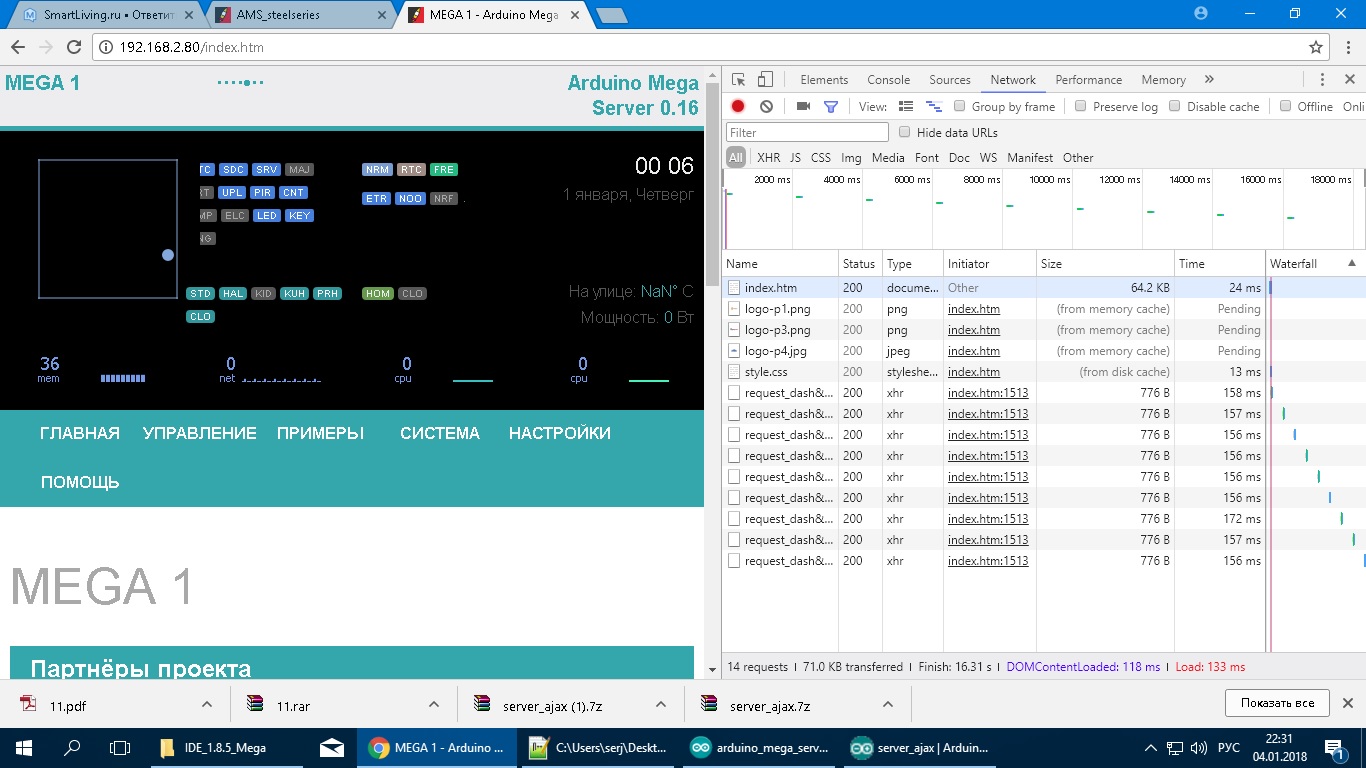Open the index.htm:1513 initiator link of the first request_dash row
The width and height of the screenshot is (1366, 768).
pyautogui.click(x=988, y=393)
